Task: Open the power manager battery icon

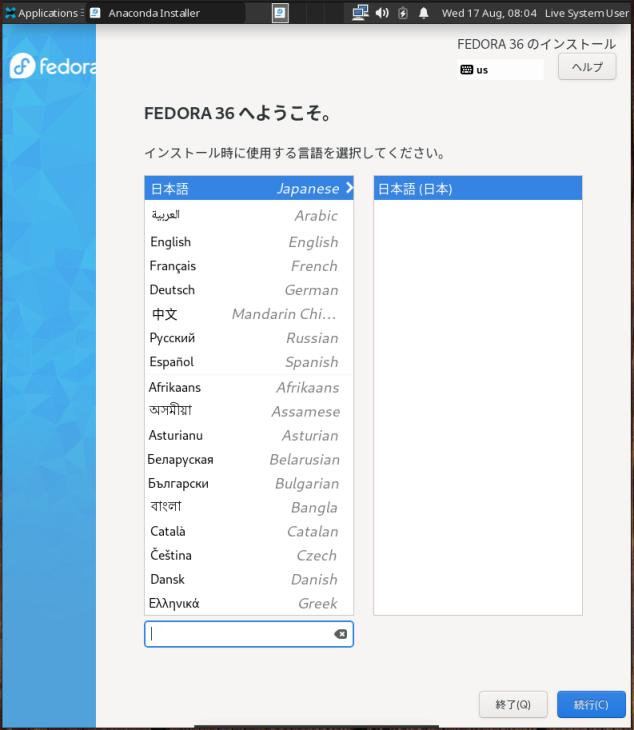Action: 403,13
